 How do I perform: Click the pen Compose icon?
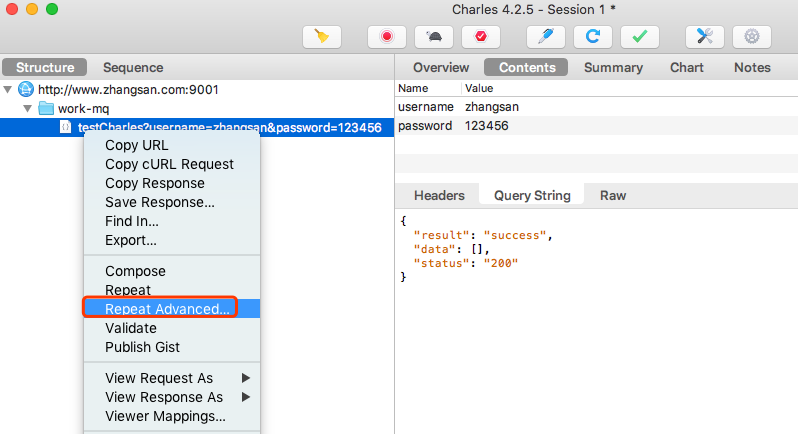pos(546,37)
